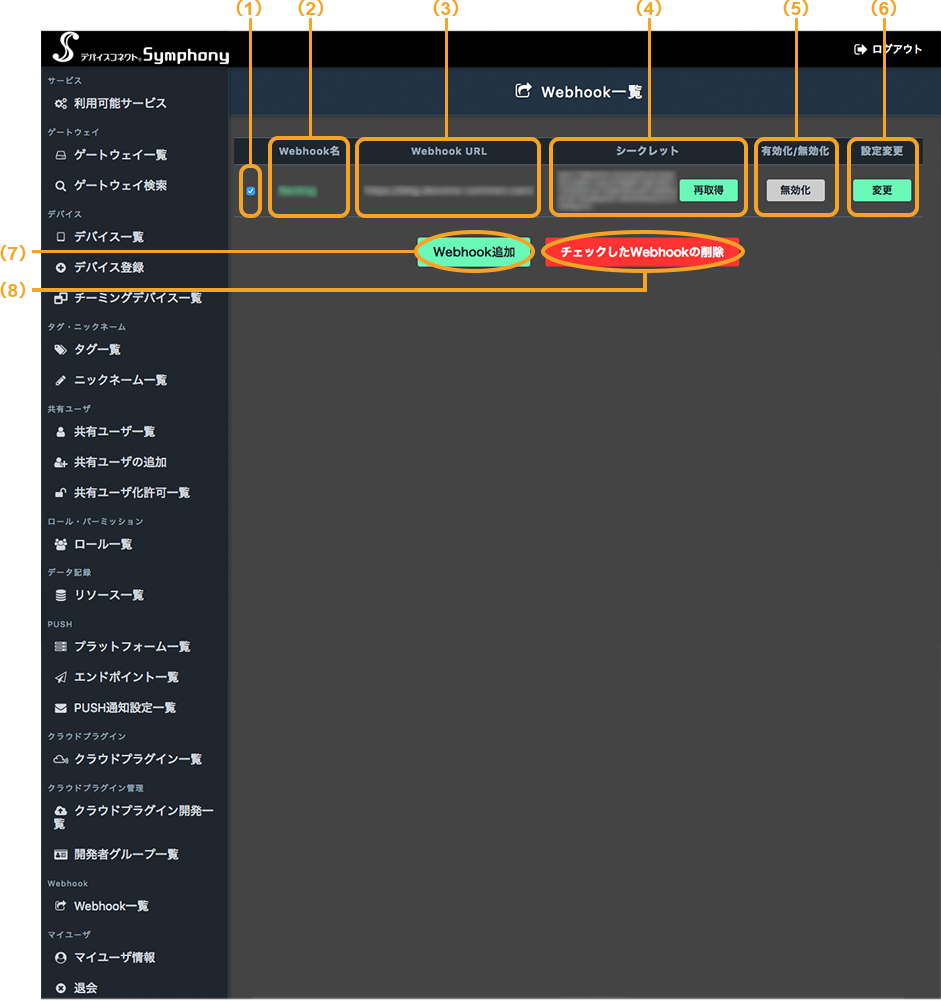Click the x-circle icon beside 退会

[61, 988]
